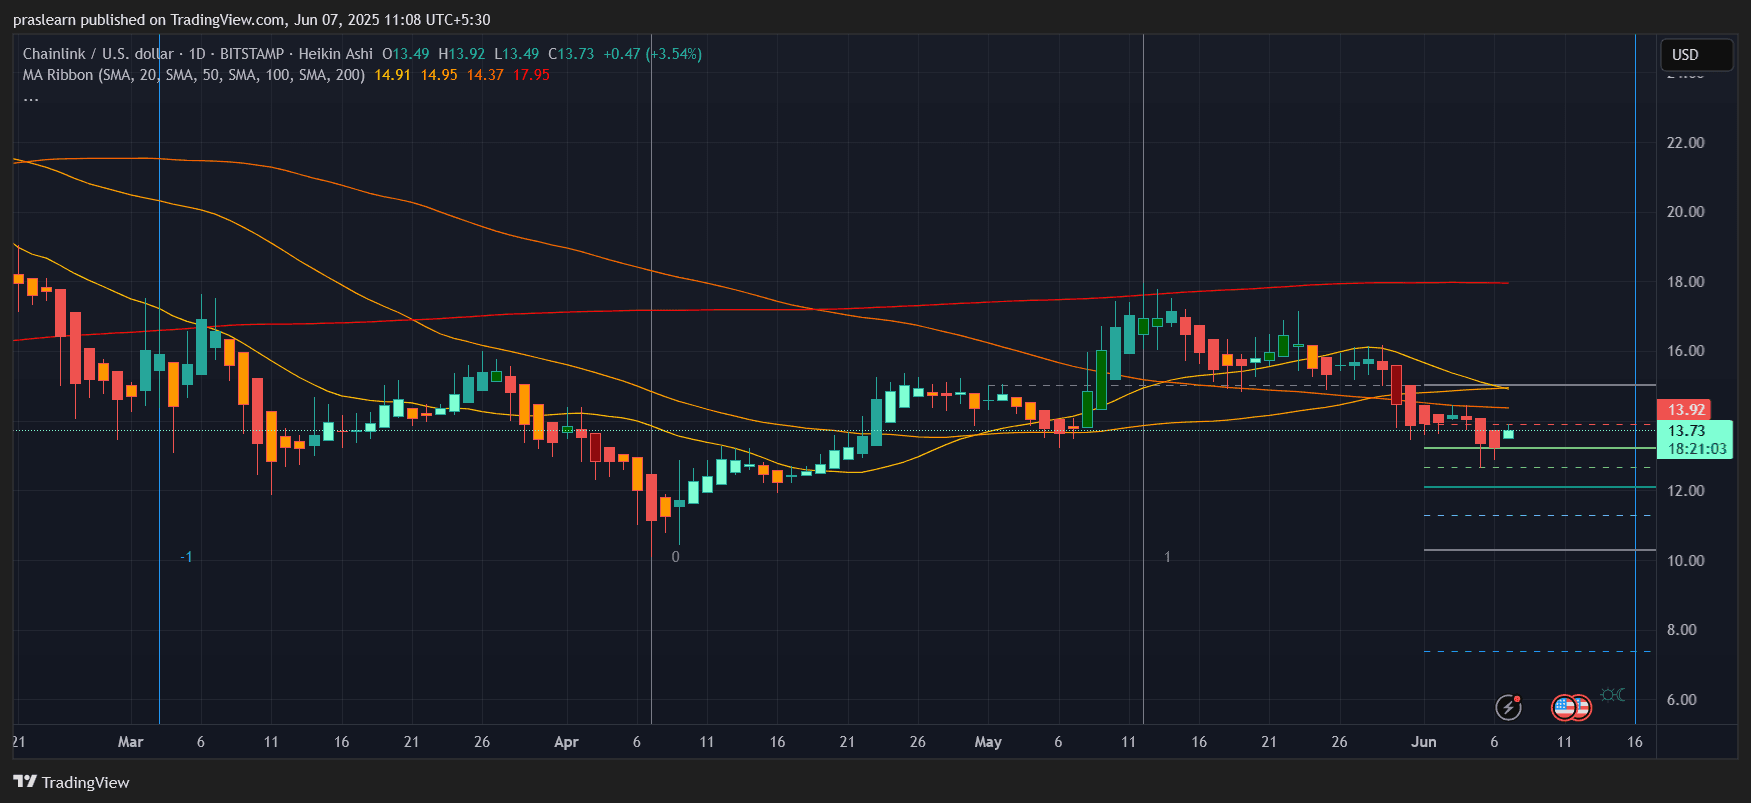
Task: Click the Apr label on time axis
Action: 566,742
